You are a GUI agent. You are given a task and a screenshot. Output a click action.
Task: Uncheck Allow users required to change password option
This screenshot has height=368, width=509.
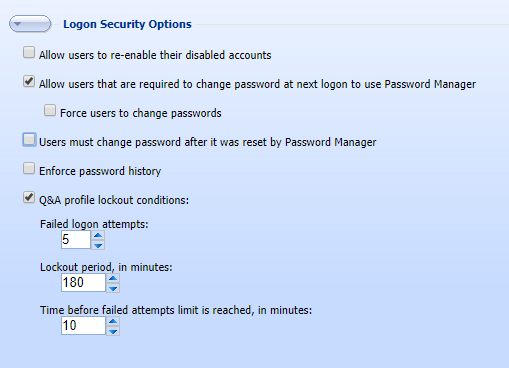(x=29, y=82)
